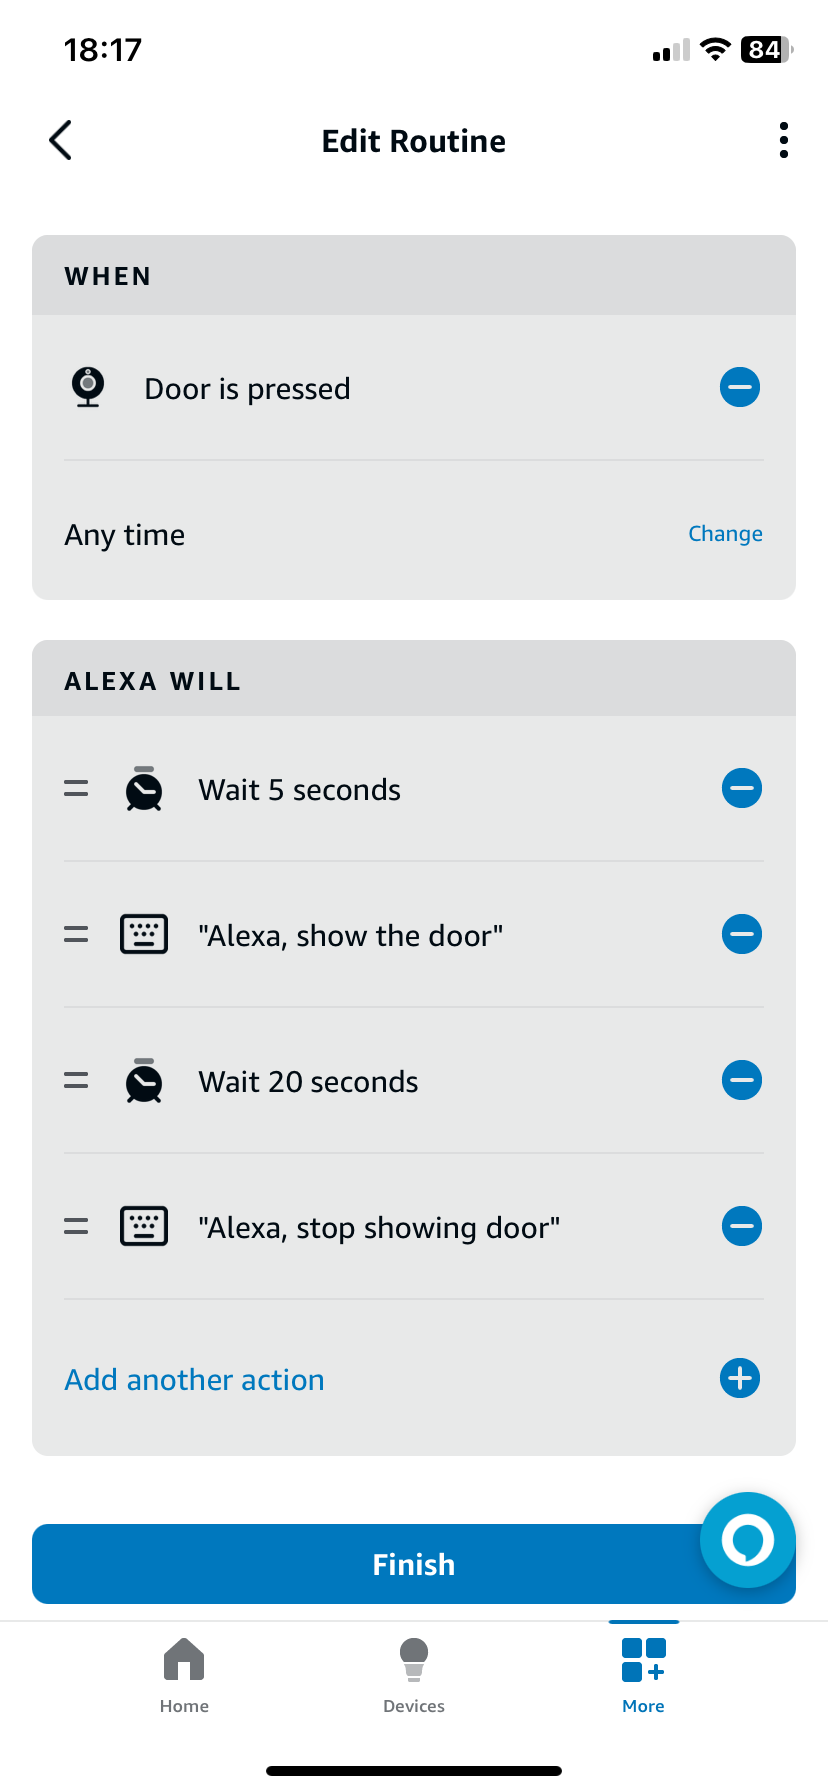Screen dimensions: 828x1792
Task: Click Add another action text
Action: [x=194, y=1379]
